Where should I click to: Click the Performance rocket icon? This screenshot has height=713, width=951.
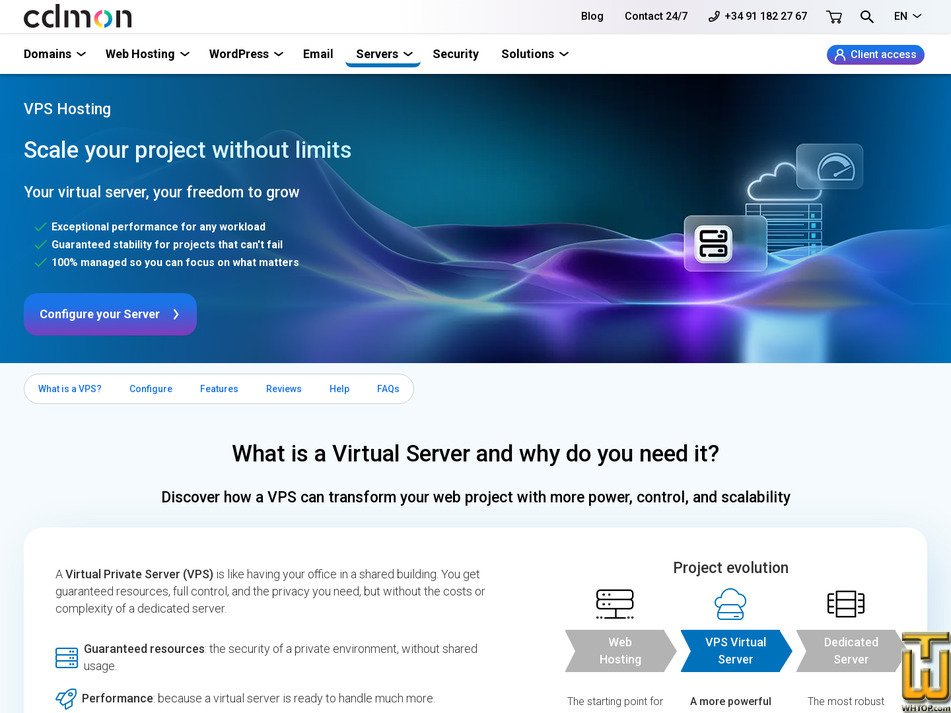tap(66, 699)
